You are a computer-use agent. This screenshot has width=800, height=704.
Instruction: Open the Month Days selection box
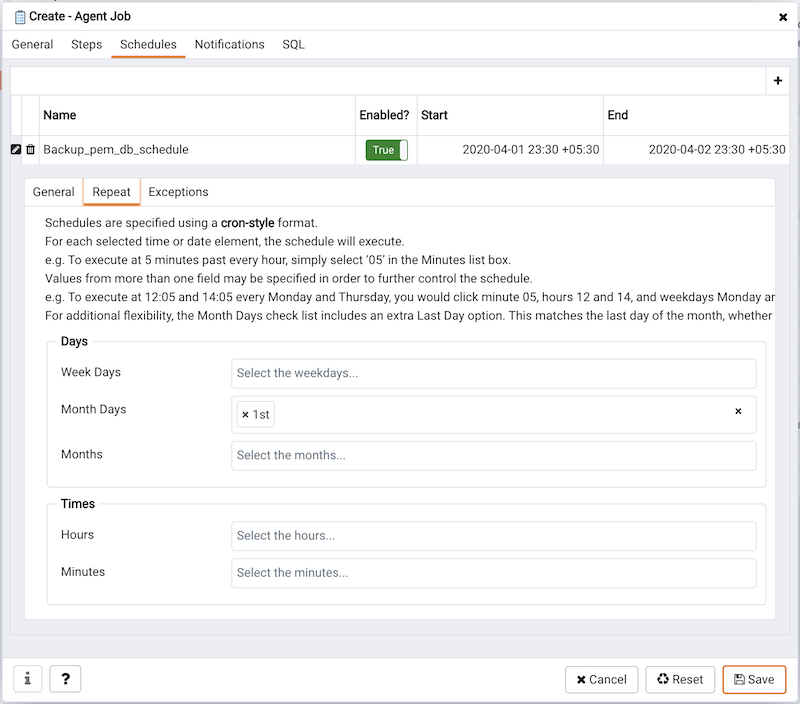pos(493,415)
